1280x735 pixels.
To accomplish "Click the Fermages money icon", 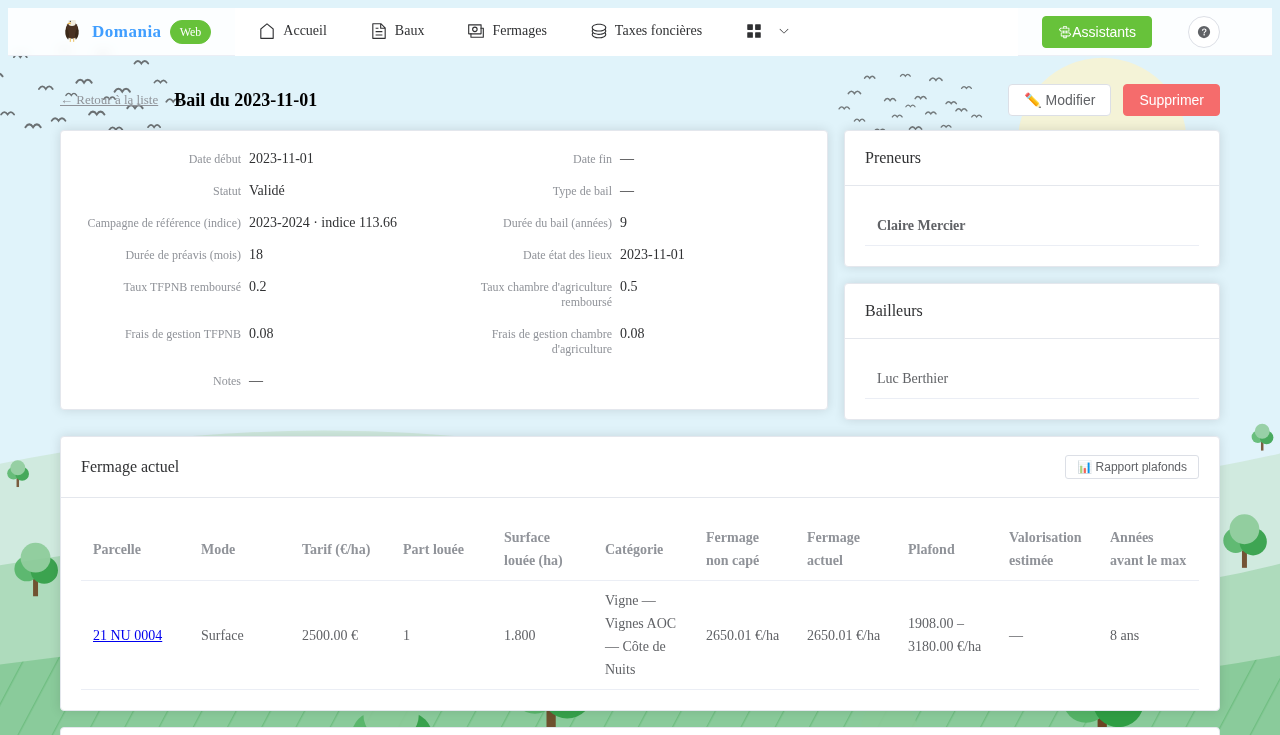I will point(476,31).
